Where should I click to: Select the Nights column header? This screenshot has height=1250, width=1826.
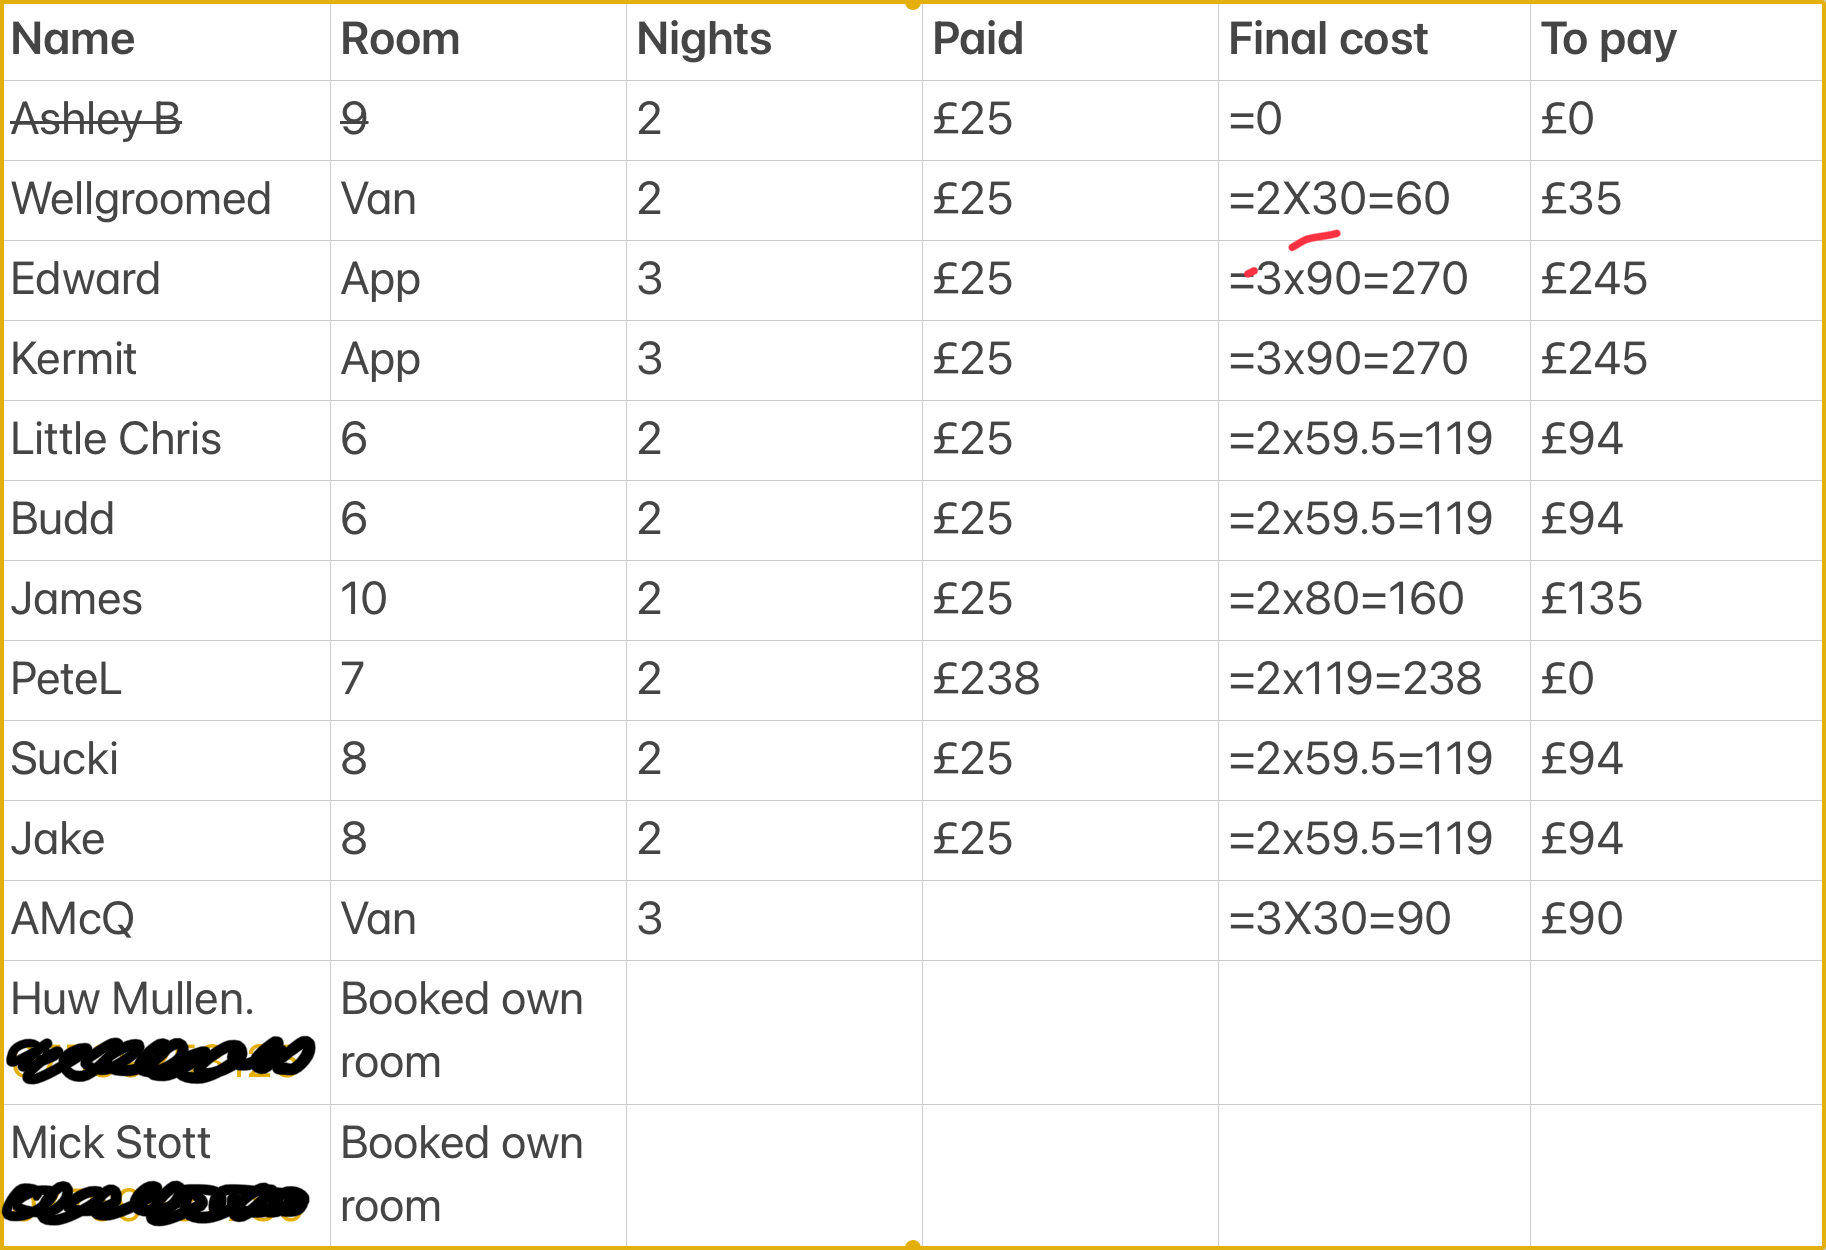(x=774, y=42)
